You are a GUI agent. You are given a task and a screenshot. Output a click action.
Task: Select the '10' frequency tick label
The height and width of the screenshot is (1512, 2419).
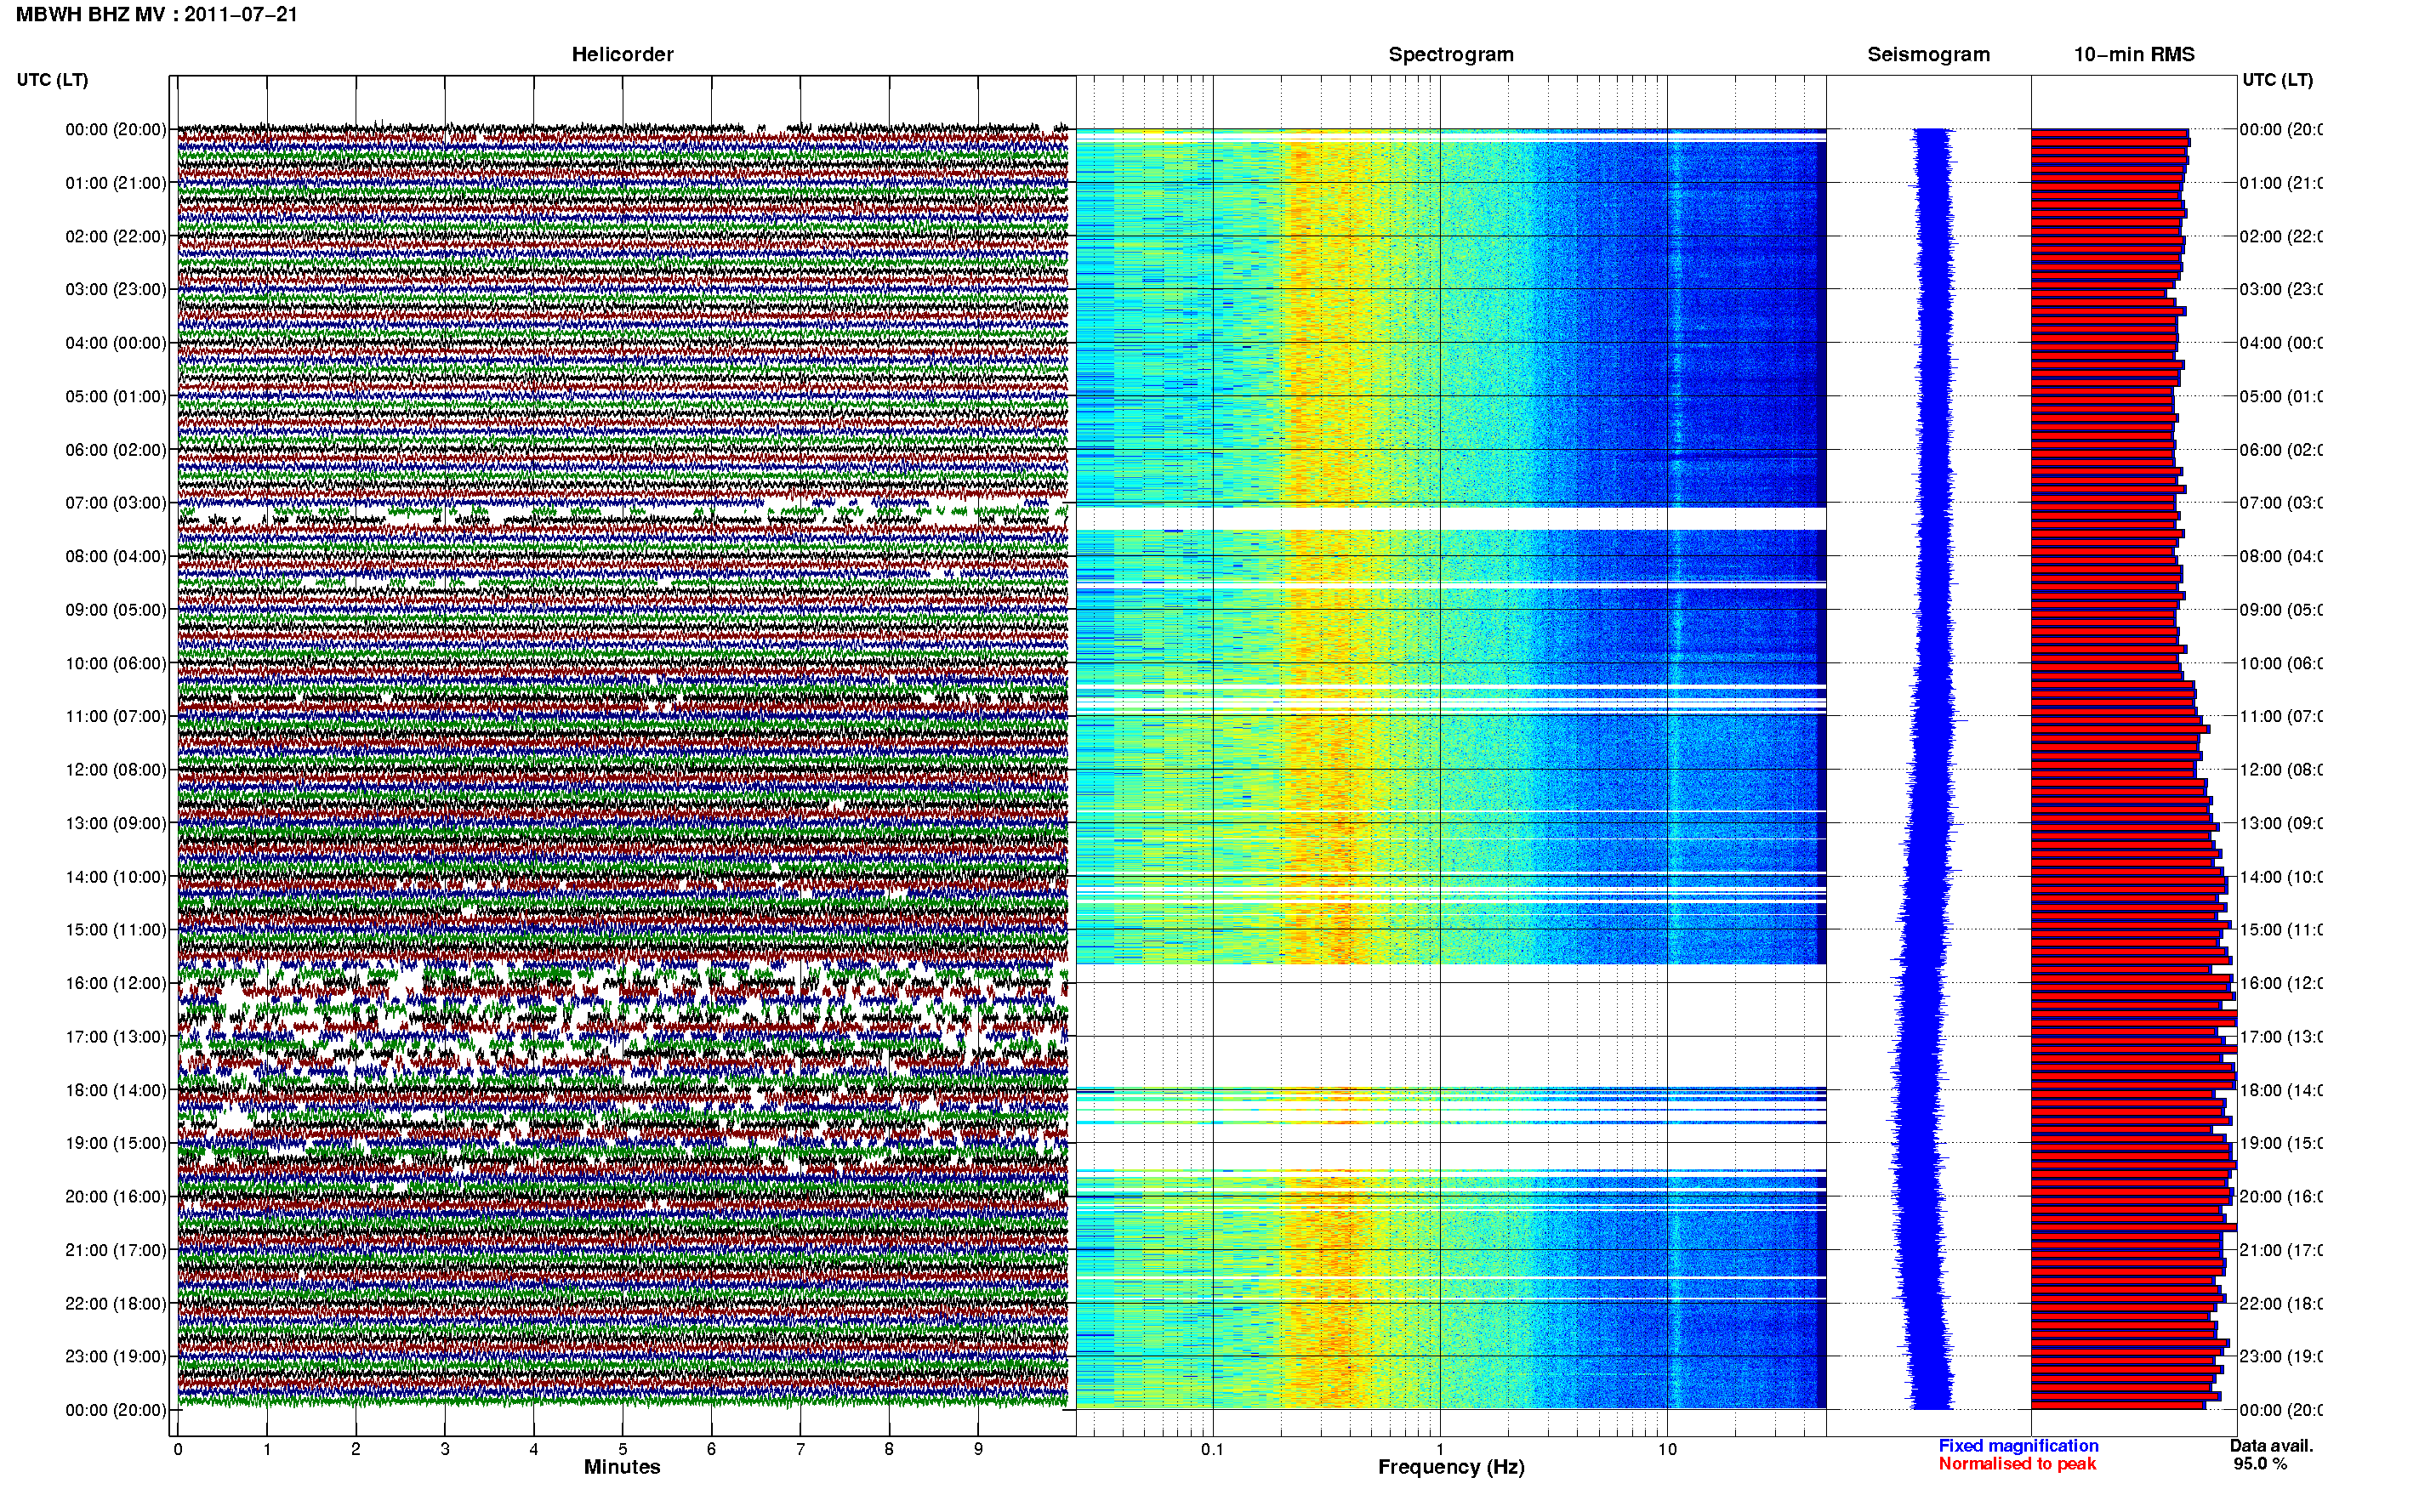tap(1667, 1450)
